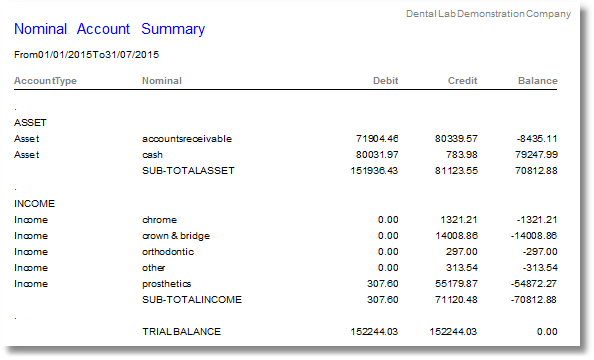The image size is (594, 360).
Task: Click the Credit column header
Action: (463, 81)
